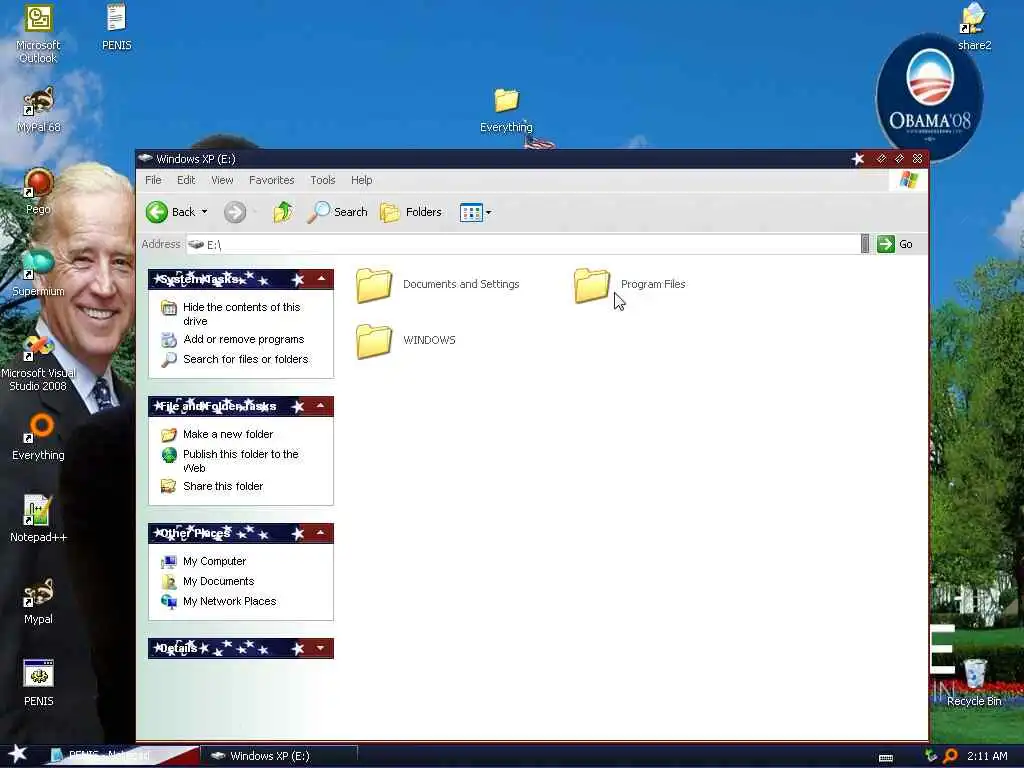1024x768 pixels.
Task: Select the PENIS text file near Outlook
Action: tap(116, 27)
